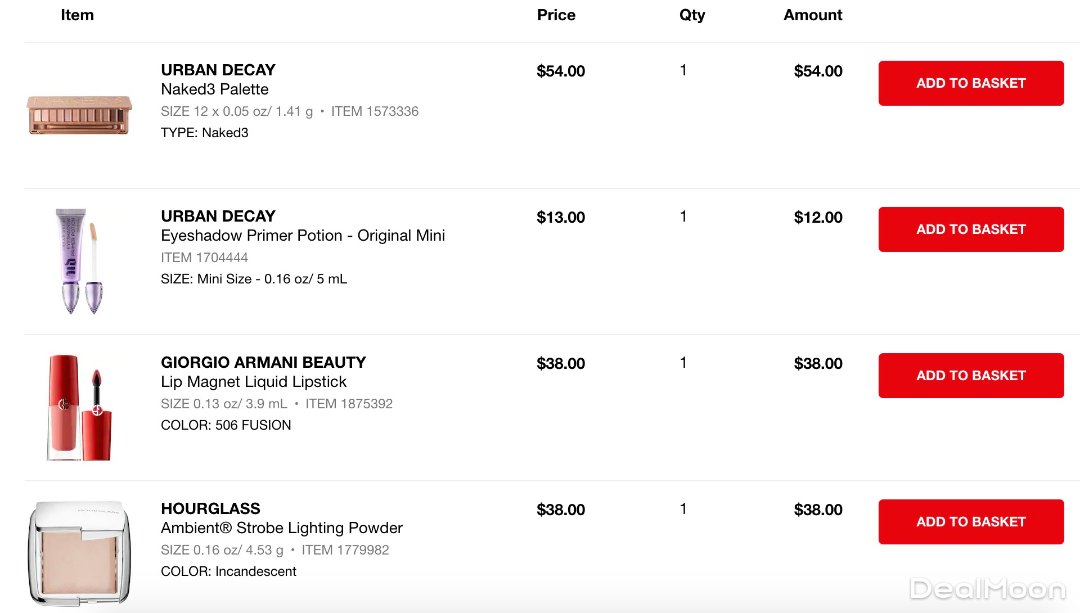
Task: Add Ambient Strobe Lighting Powder to basket
Action: (970, 521)
